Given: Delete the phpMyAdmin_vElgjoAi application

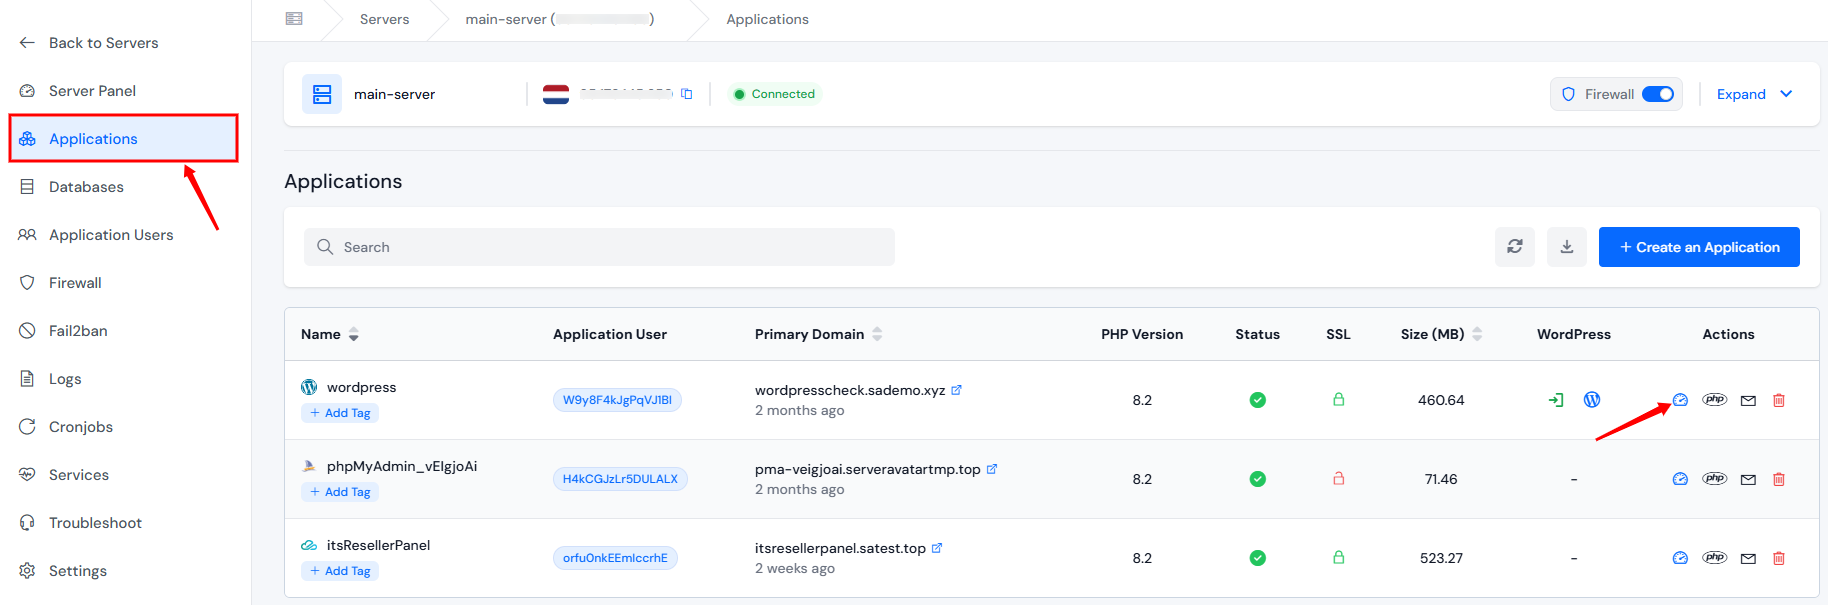Looking at the screenshot, I should 1779,479.
